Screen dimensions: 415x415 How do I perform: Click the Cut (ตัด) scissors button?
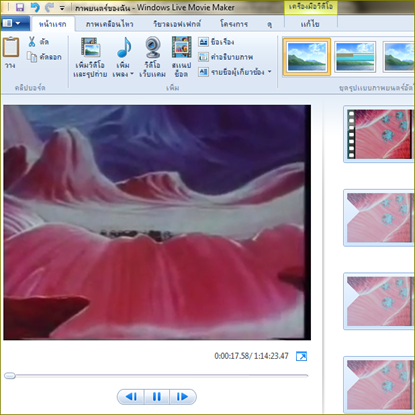click(39, 42)
